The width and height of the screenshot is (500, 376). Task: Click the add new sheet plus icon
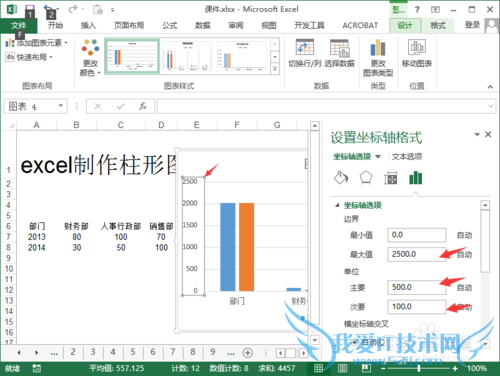[x=248, y=352]
